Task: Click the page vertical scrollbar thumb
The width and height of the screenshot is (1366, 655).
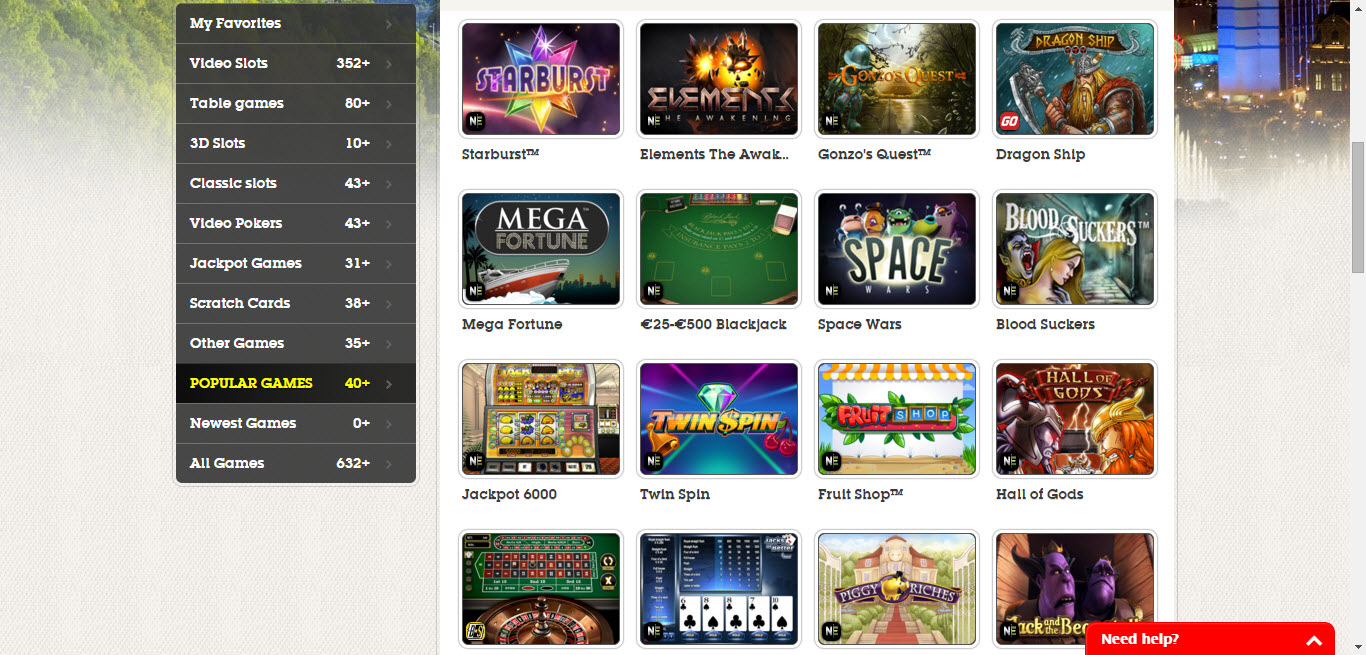Action: pos(1358,207)
